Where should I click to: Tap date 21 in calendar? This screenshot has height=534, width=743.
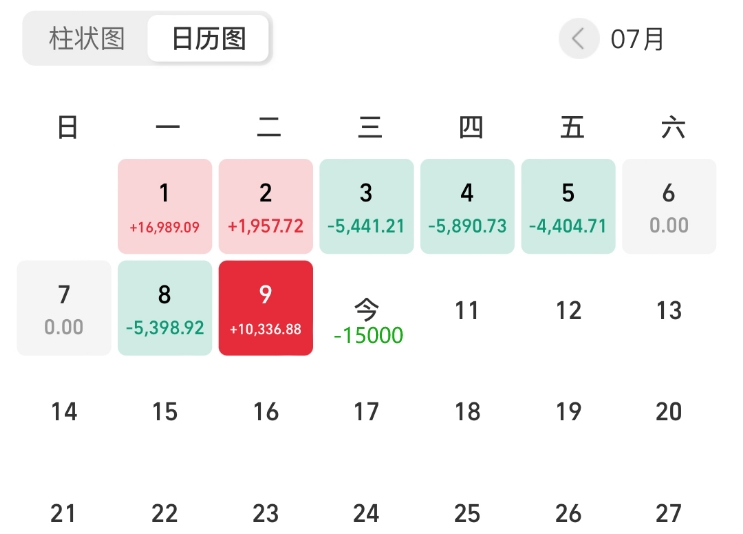click(63, 514)
